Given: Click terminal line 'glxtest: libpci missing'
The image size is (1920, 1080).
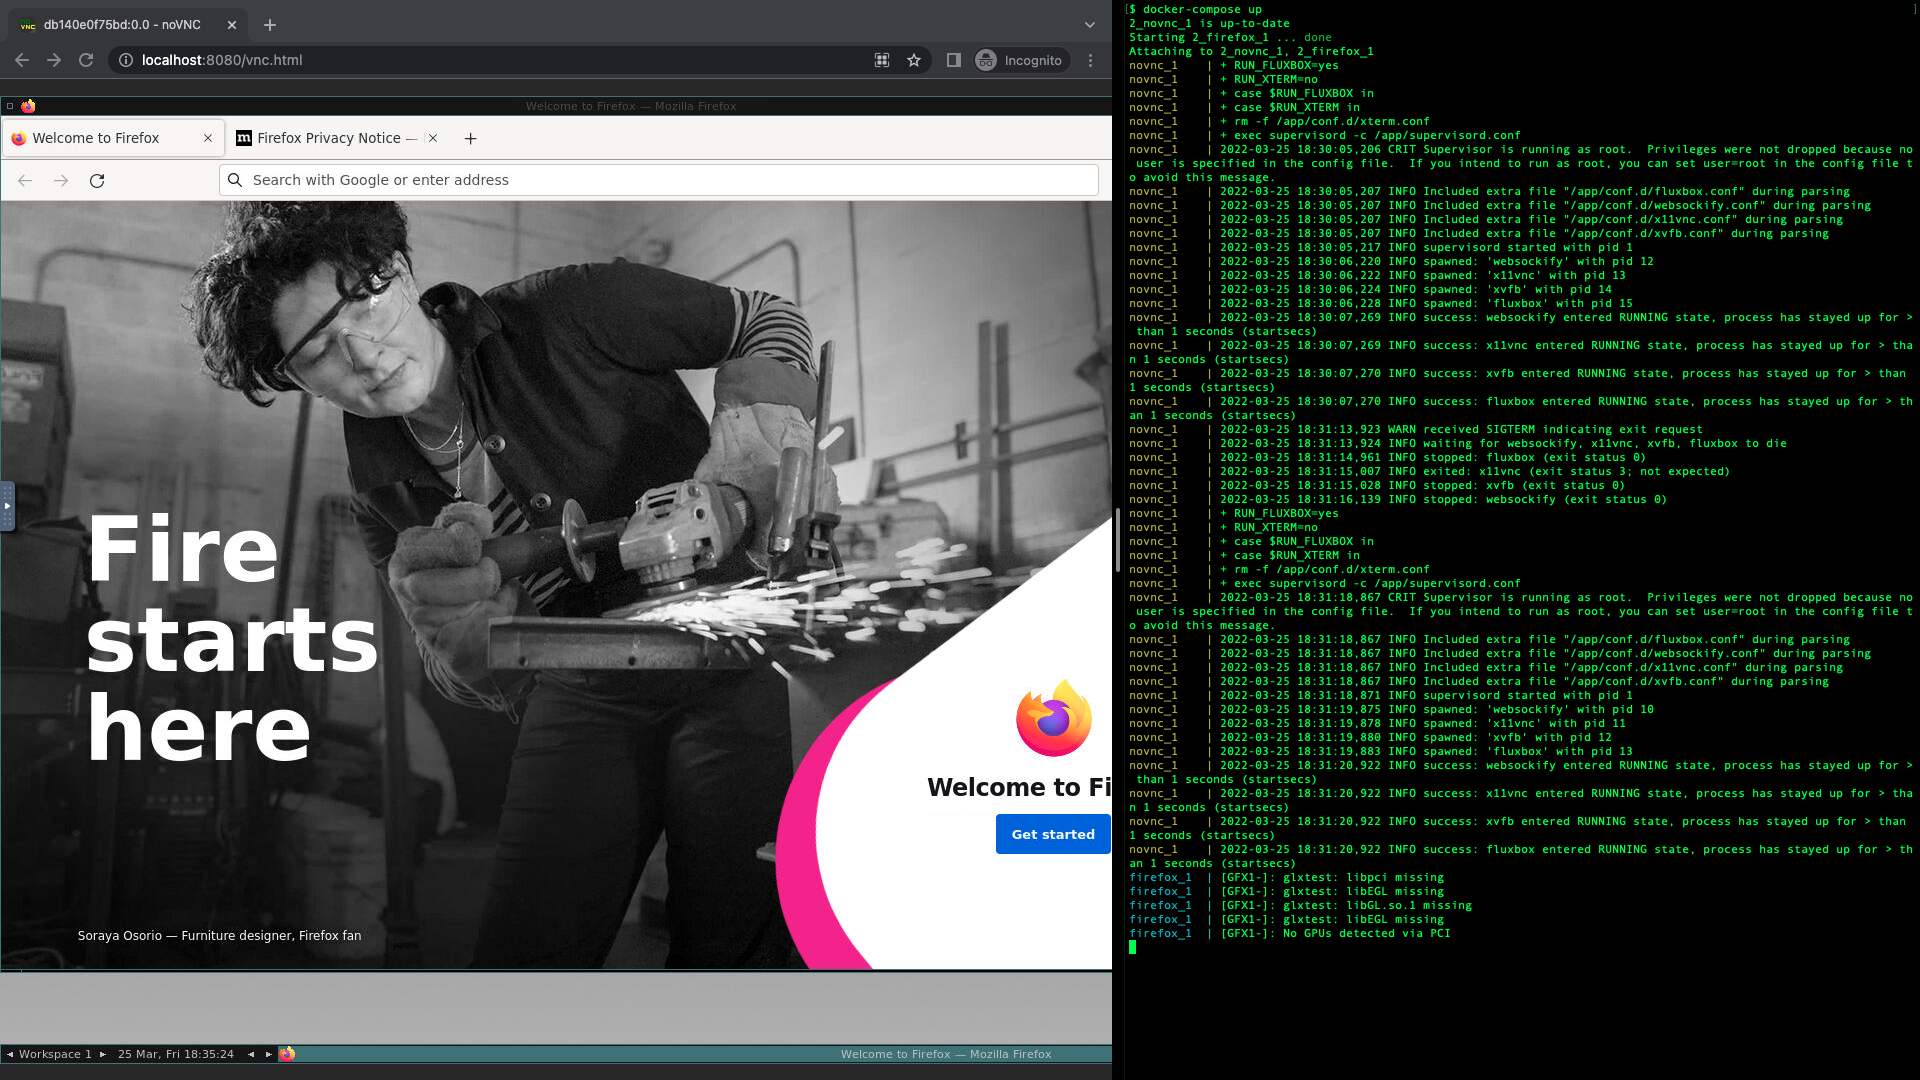Looking at the screenshot, I should (x=1363, y=877).
